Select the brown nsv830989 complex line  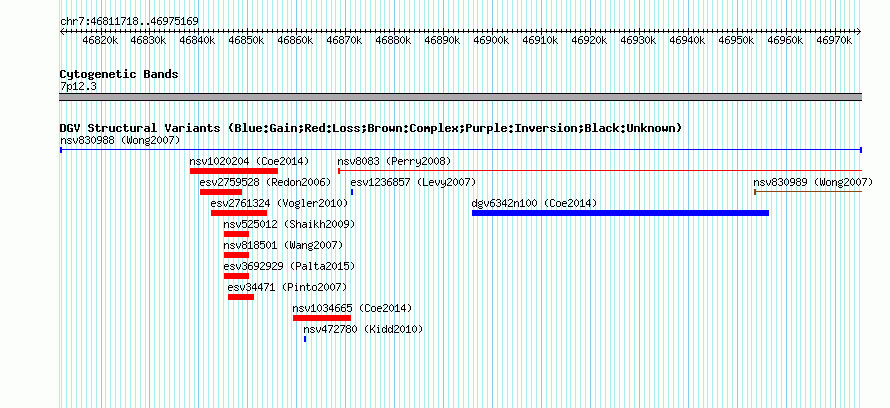808,192
